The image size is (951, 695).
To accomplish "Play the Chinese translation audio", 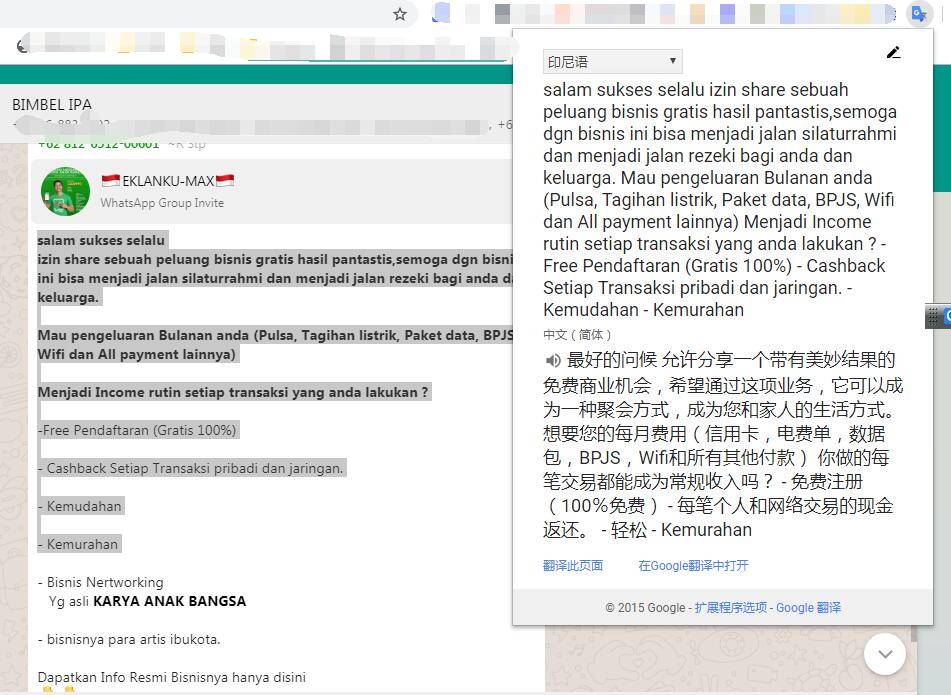I will pyautogui.click(x=553, y=361).
